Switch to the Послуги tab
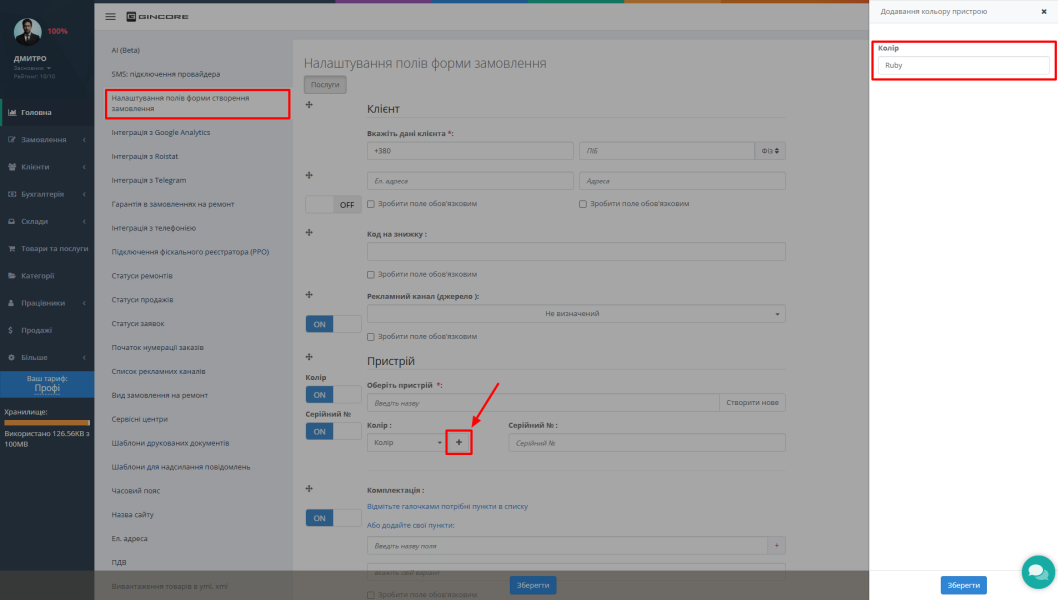The width and height of the screenshot is (1058, 600). pyautogui.click(x=325, y=85)
